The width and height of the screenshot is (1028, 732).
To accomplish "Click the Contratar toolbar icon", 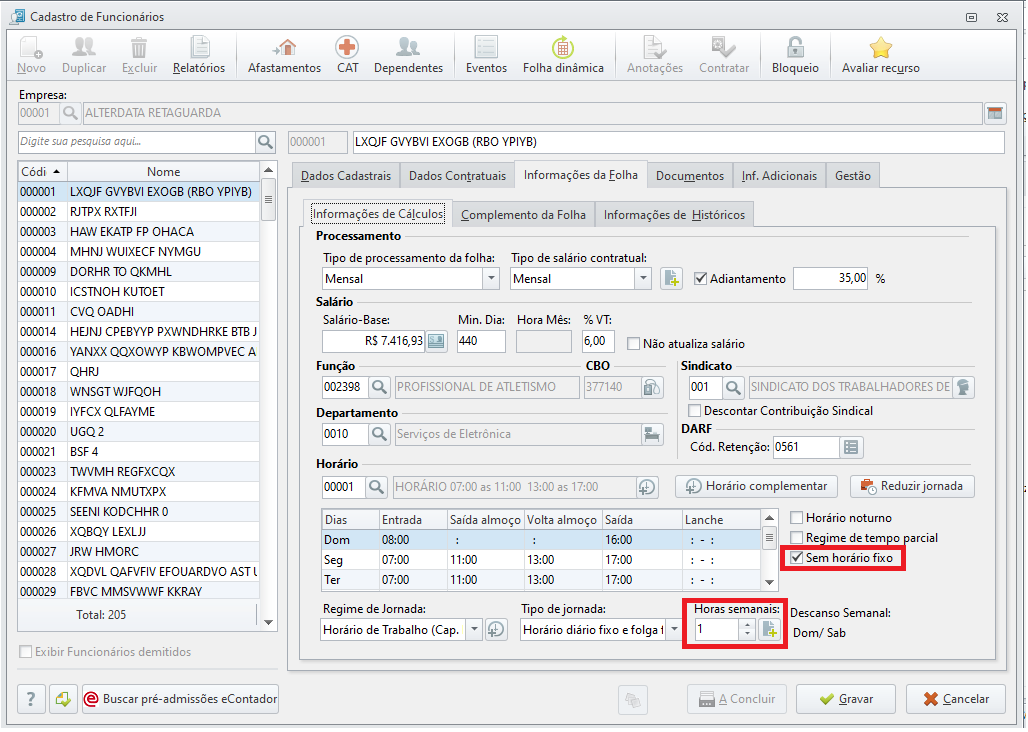I will (x=724, y=47).
